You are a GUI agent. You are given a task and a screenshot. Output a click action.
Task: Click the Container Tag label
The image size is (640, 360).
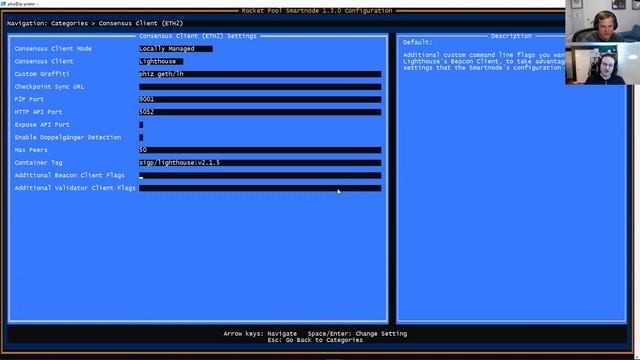[x=38, y=162]
